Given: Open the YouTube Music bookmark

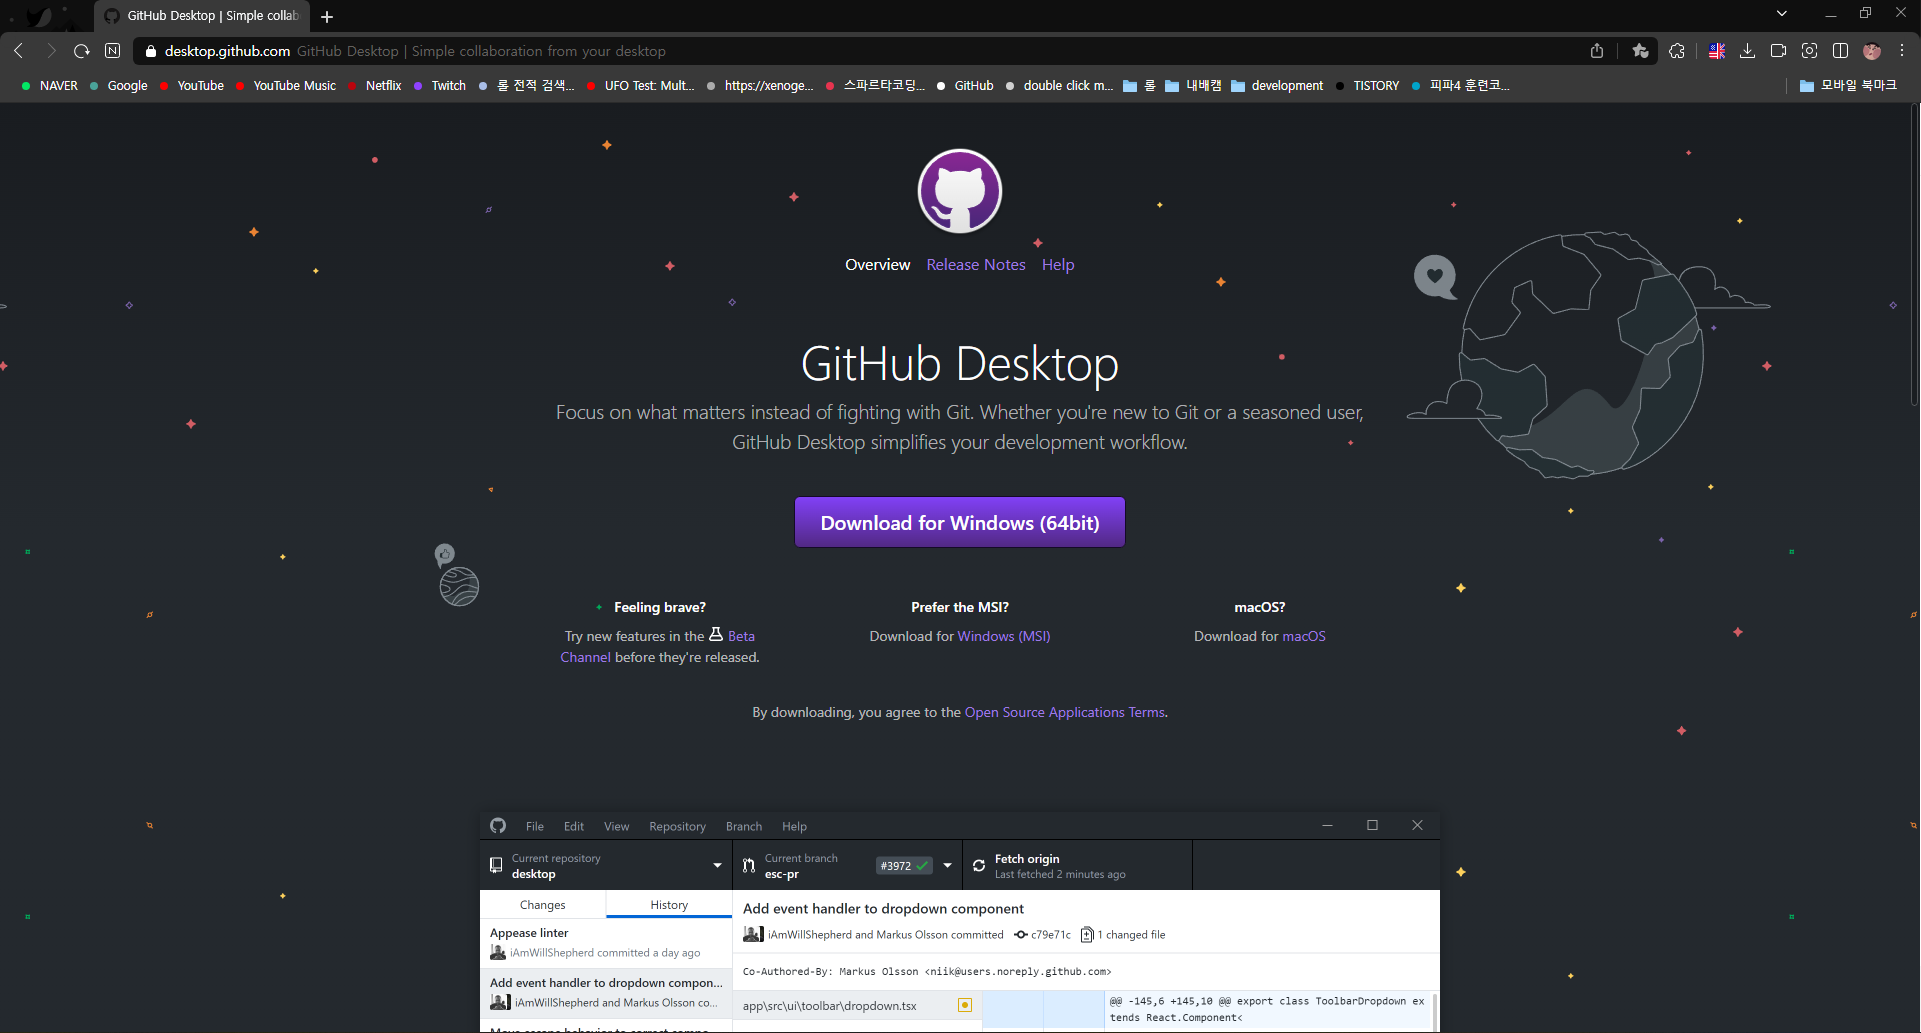Looking at the screenshot, I should click(x=286, y=86).
